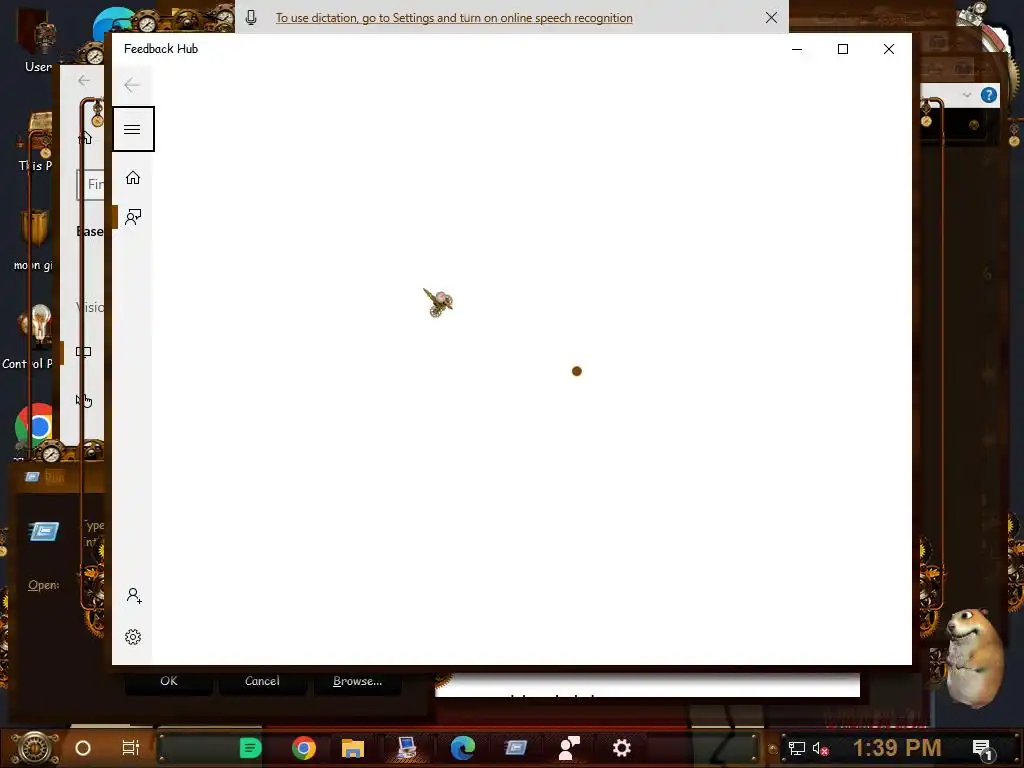Viewport: 1024px width, 768px height.
Task: Open the computer icon on taskbar
Action: click(x=406, y=748)
